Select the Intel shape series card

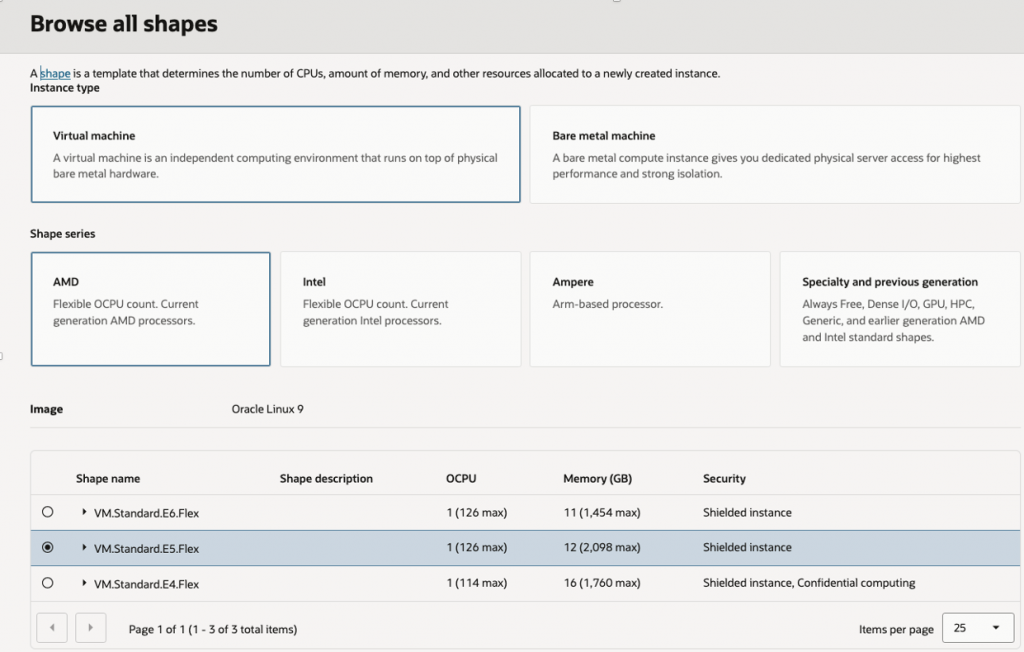pyautogui.click(x=400, y=309)
